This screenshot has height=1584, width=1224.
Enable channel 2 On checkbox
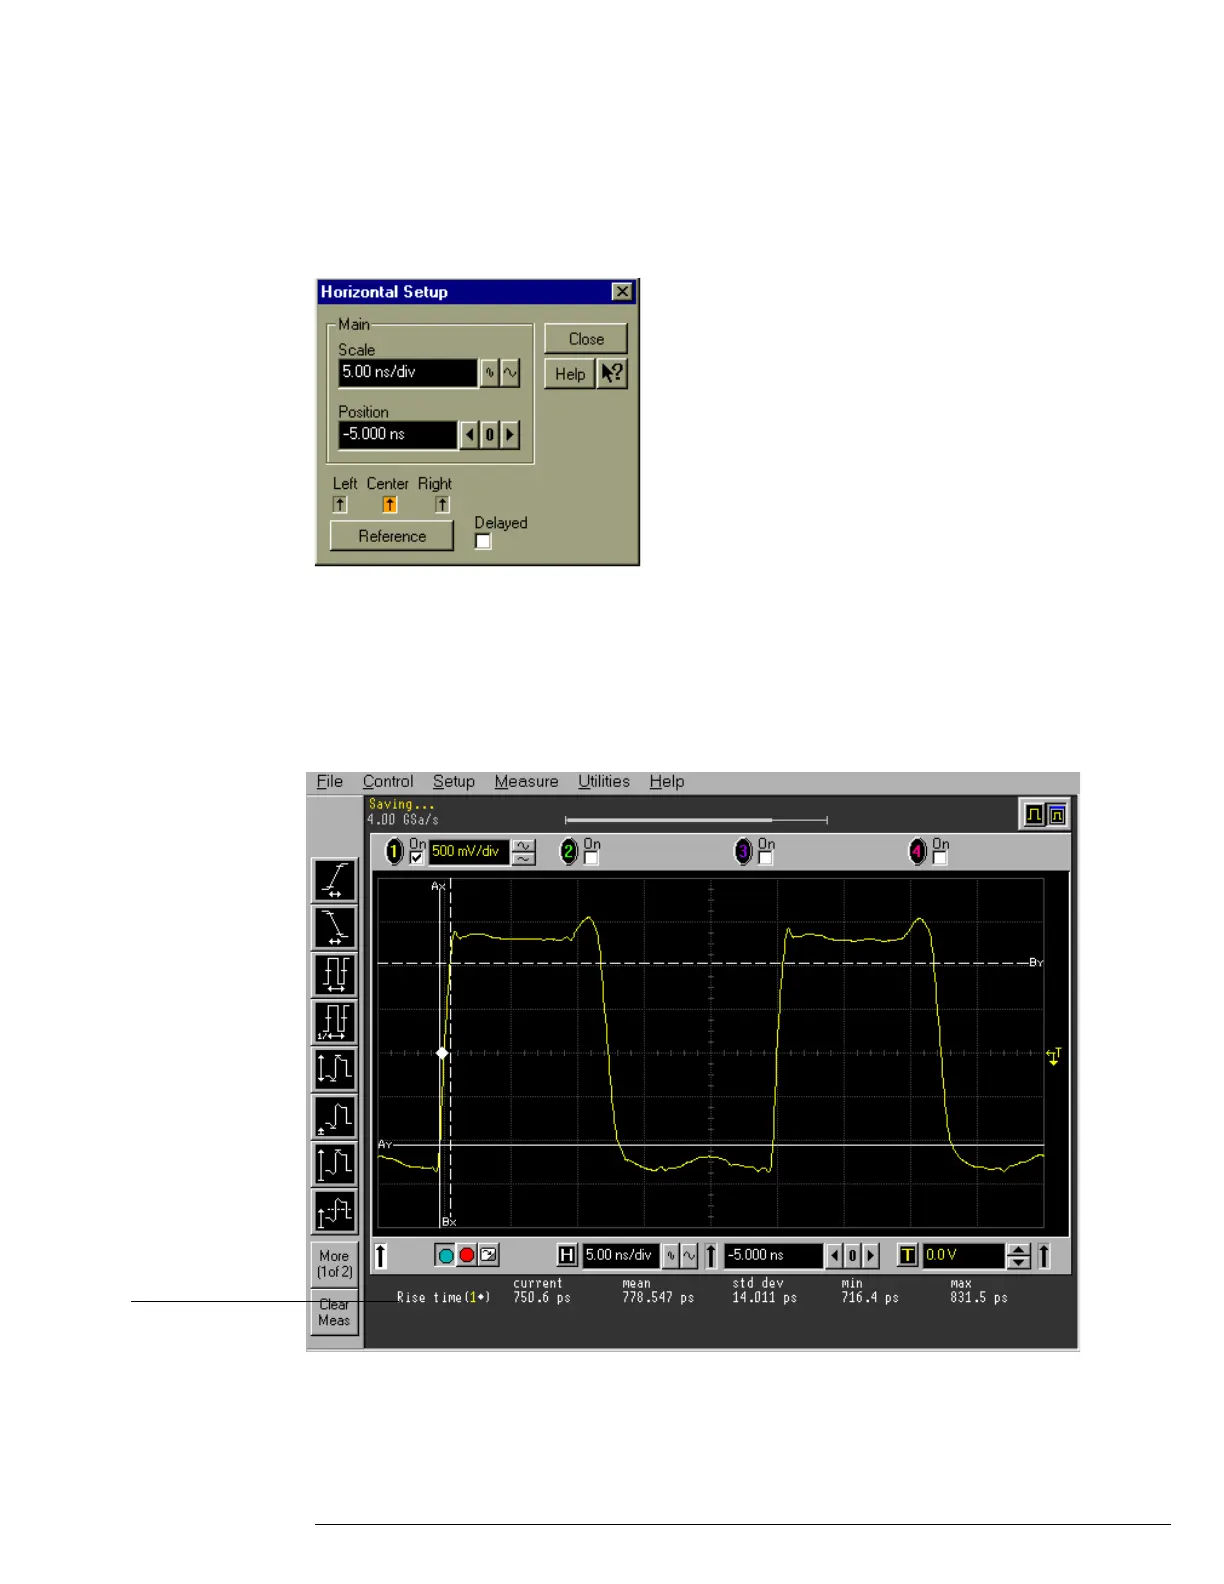tap(591, 858)
